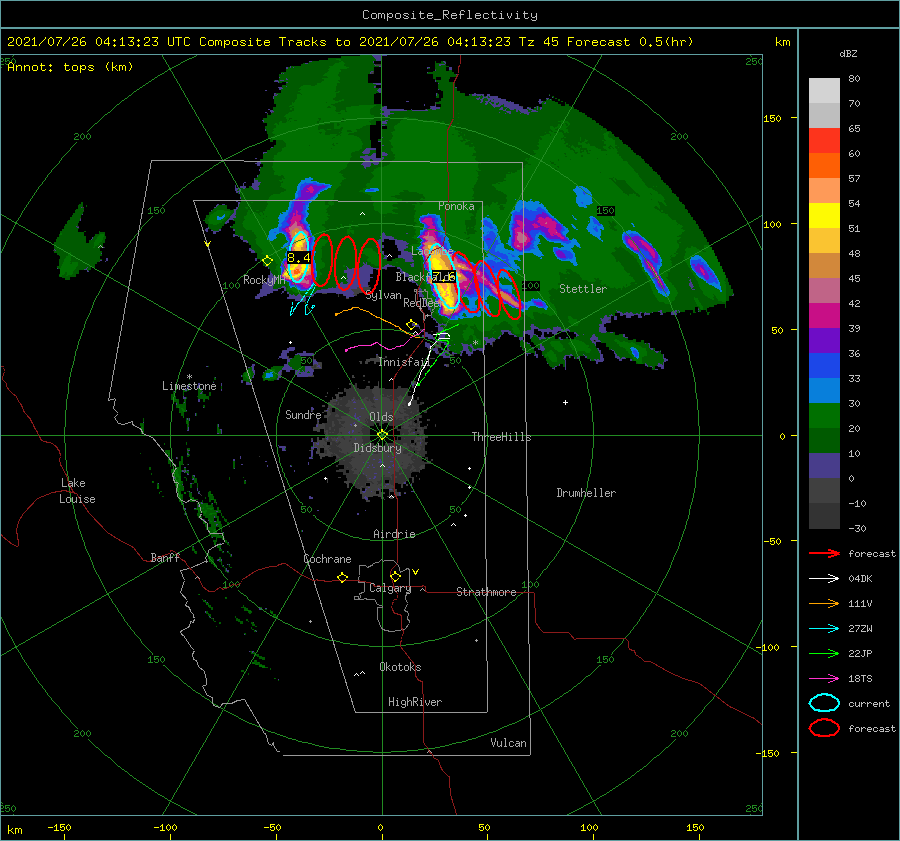This screenshot has width=900, height=841.
Task: Click the Innisfail city label
Action: click(404, 362)
